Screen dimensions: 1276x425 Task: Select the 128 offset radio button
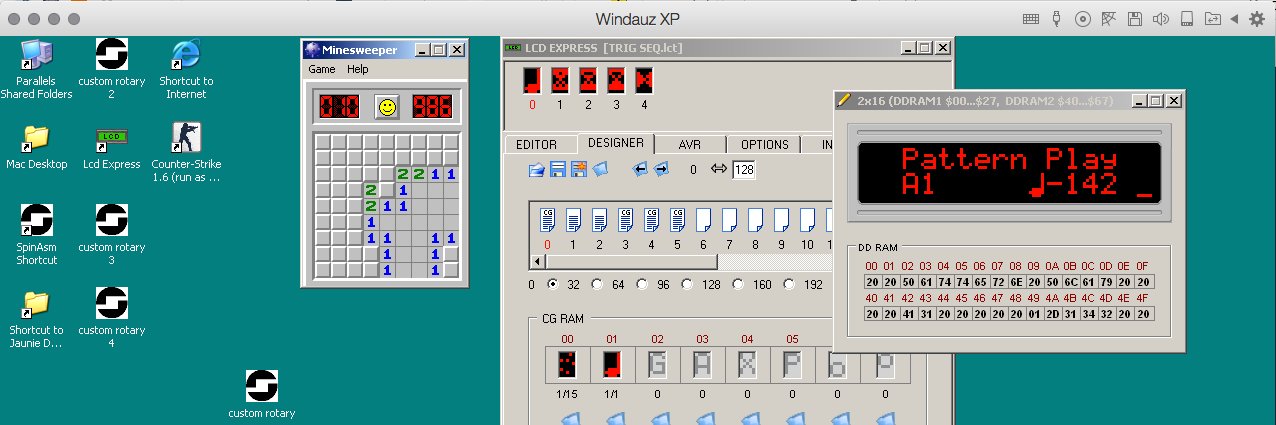point(687,284)
